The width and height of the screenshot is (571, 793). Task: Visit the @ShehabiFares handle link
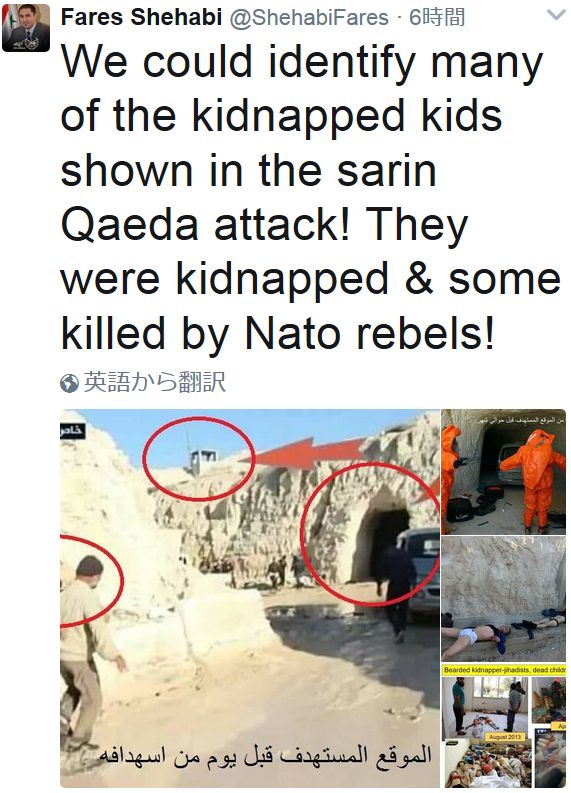click(x=310, y=18)
